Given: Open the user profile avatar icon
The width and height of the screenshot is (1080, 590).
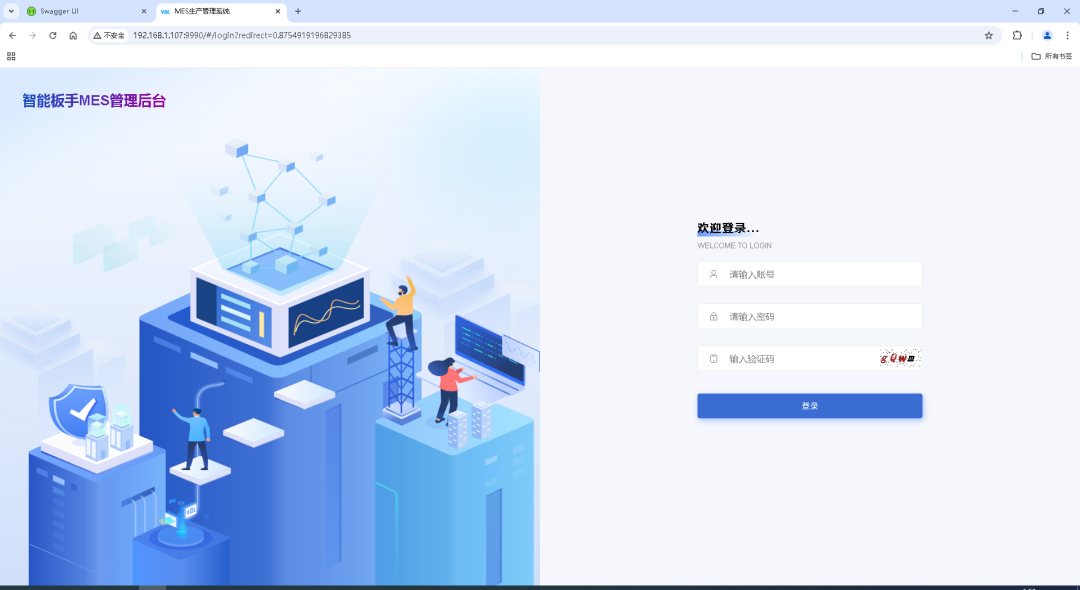Looking at the screenshot, I should click(1047, 35).
